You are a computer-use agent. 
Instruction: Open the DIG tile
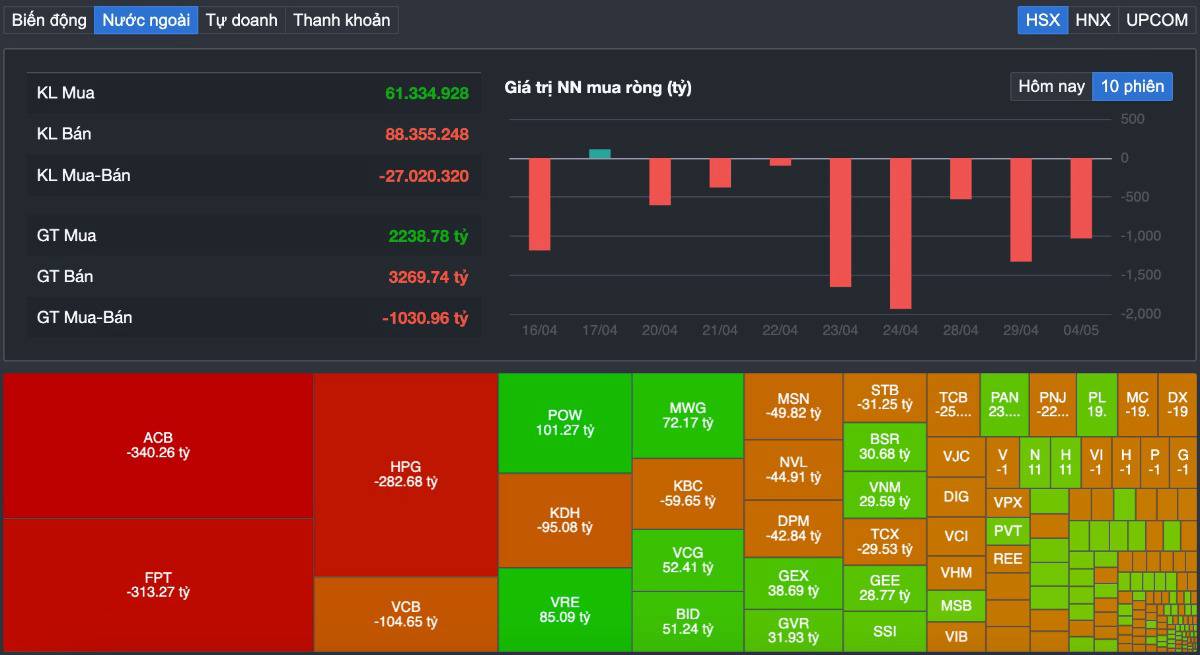pyautogui.click(x=956, y=496)
